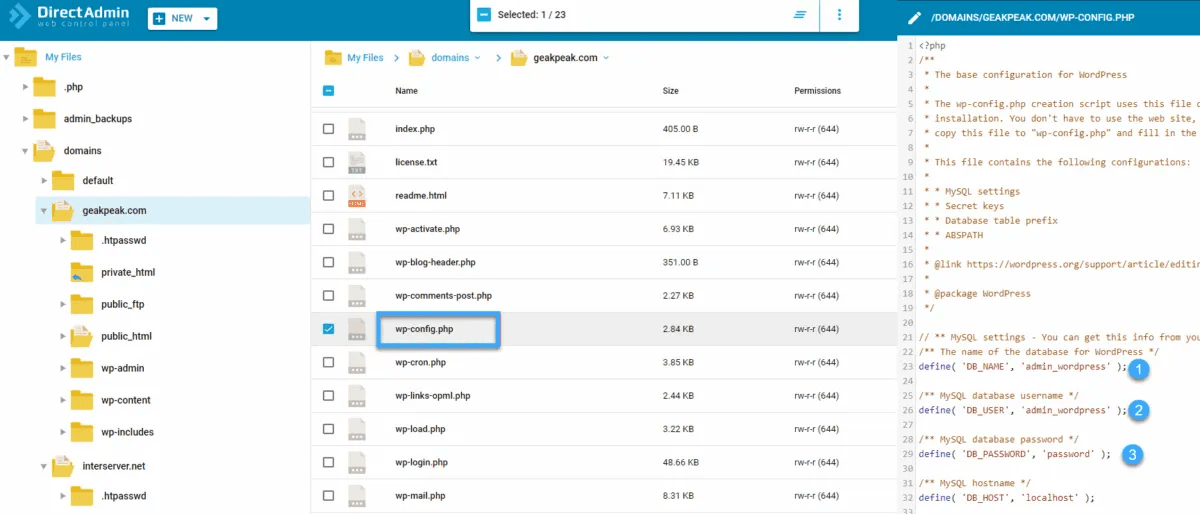Click the wp-login.php file icon
The height and width of the screenshot is (514, 1200).
click(357, 462)
